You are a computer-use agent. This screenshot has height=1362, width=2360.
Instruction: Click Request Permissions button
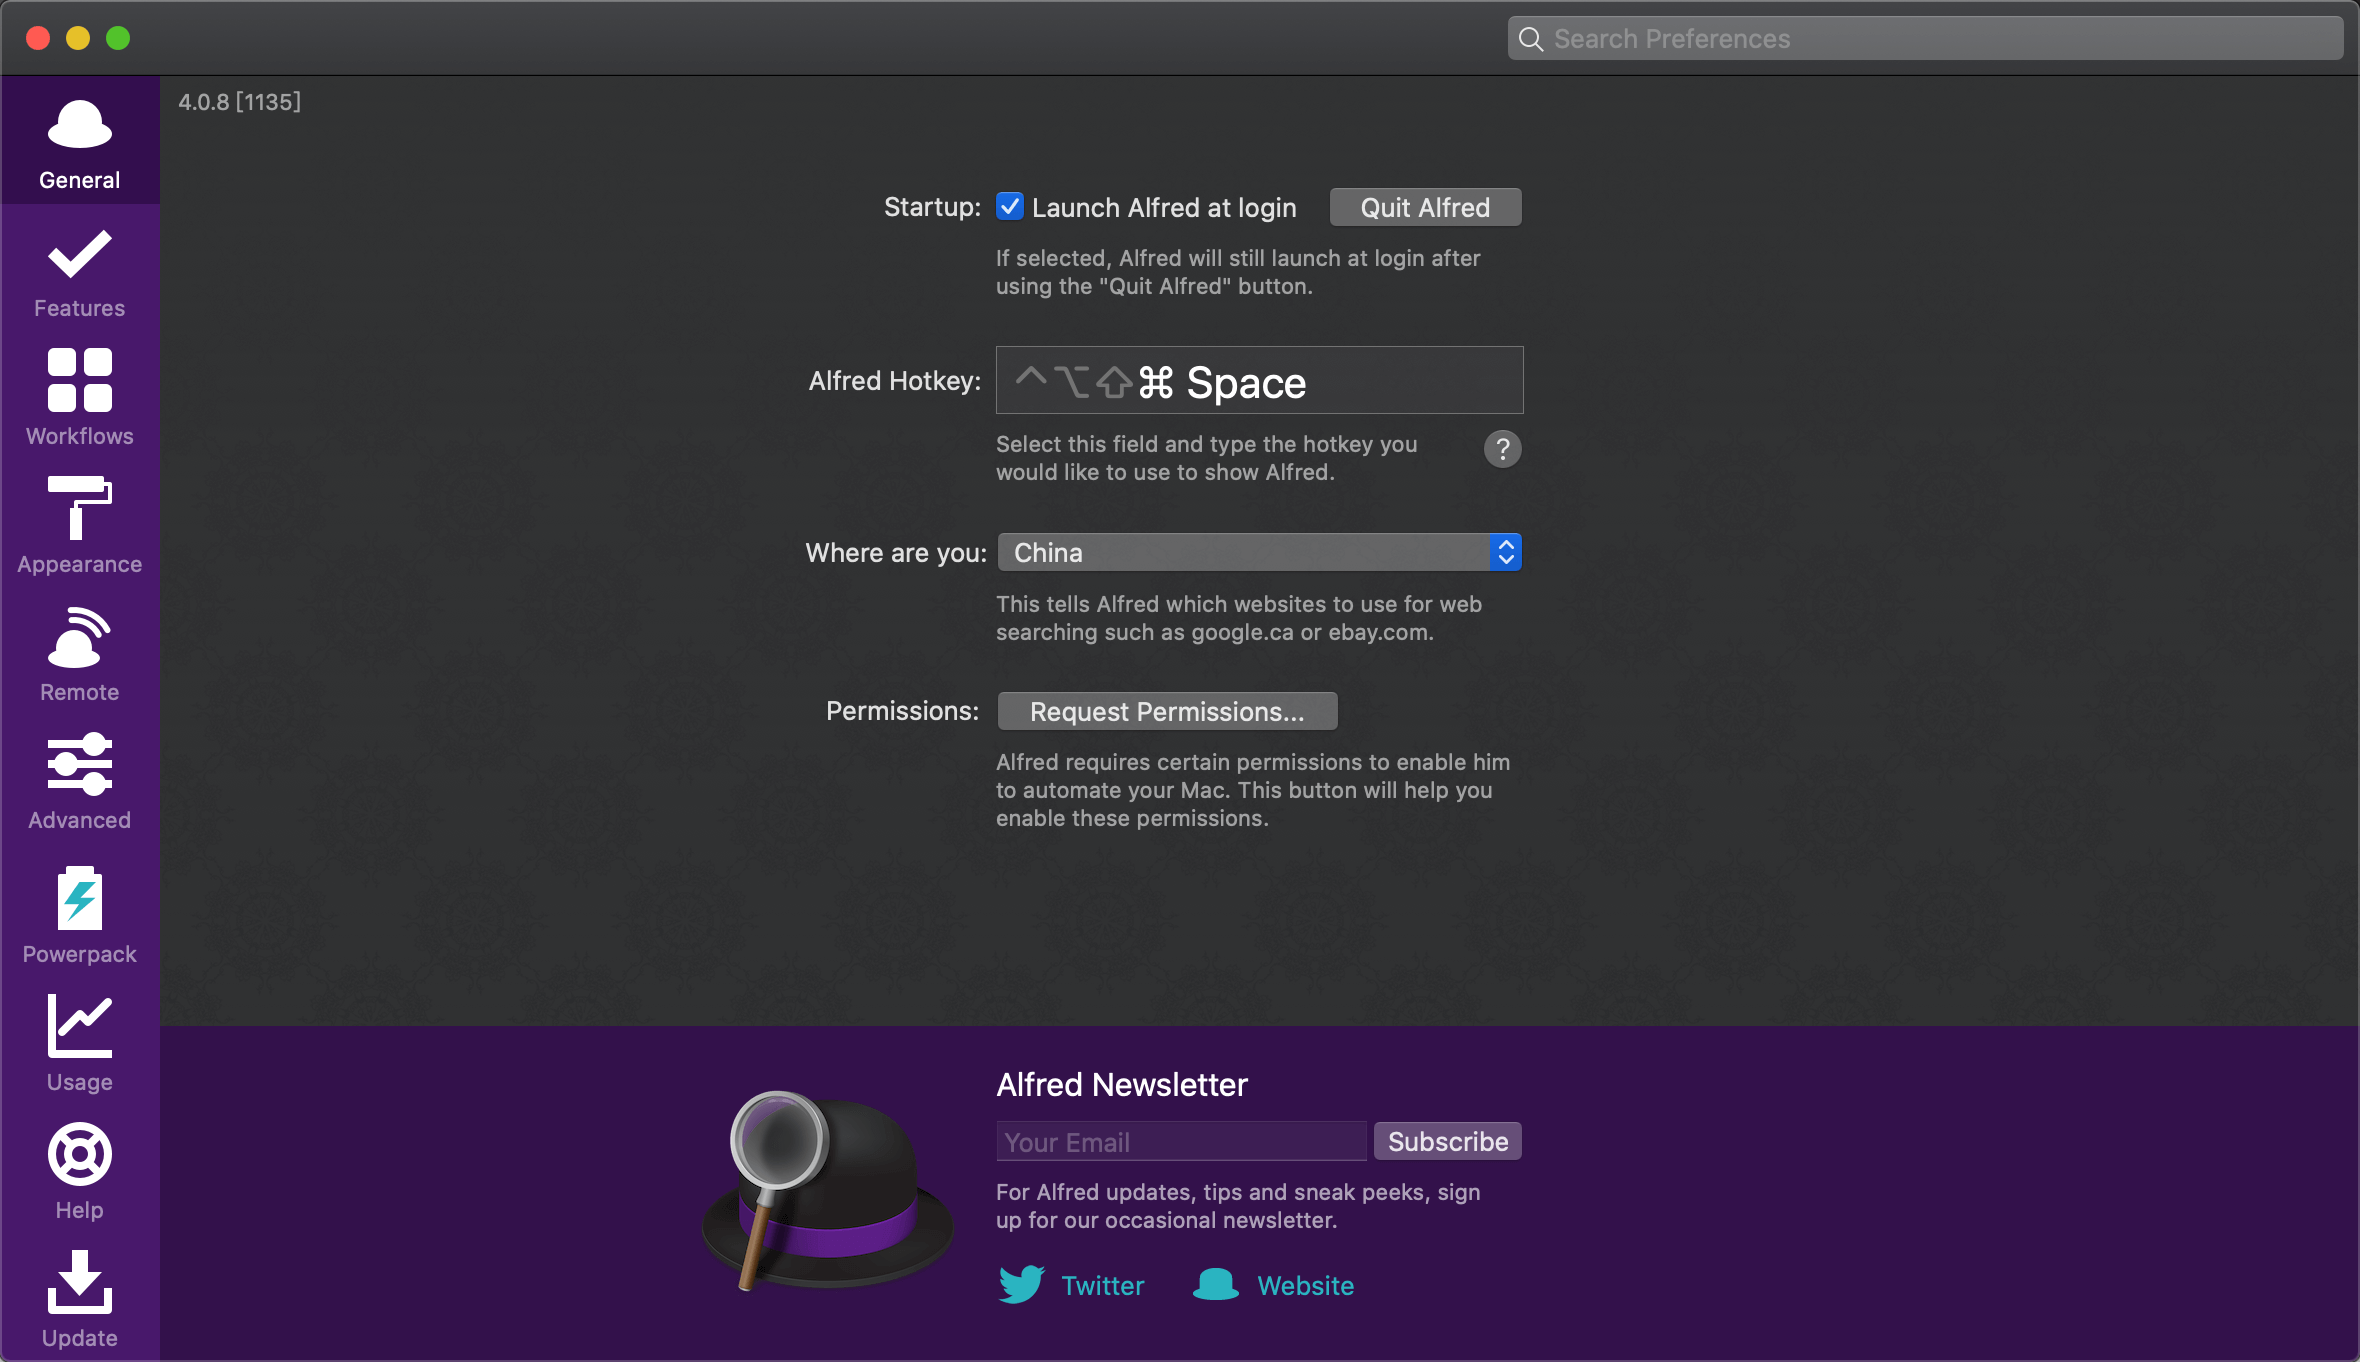click(x=1167, y=711)
